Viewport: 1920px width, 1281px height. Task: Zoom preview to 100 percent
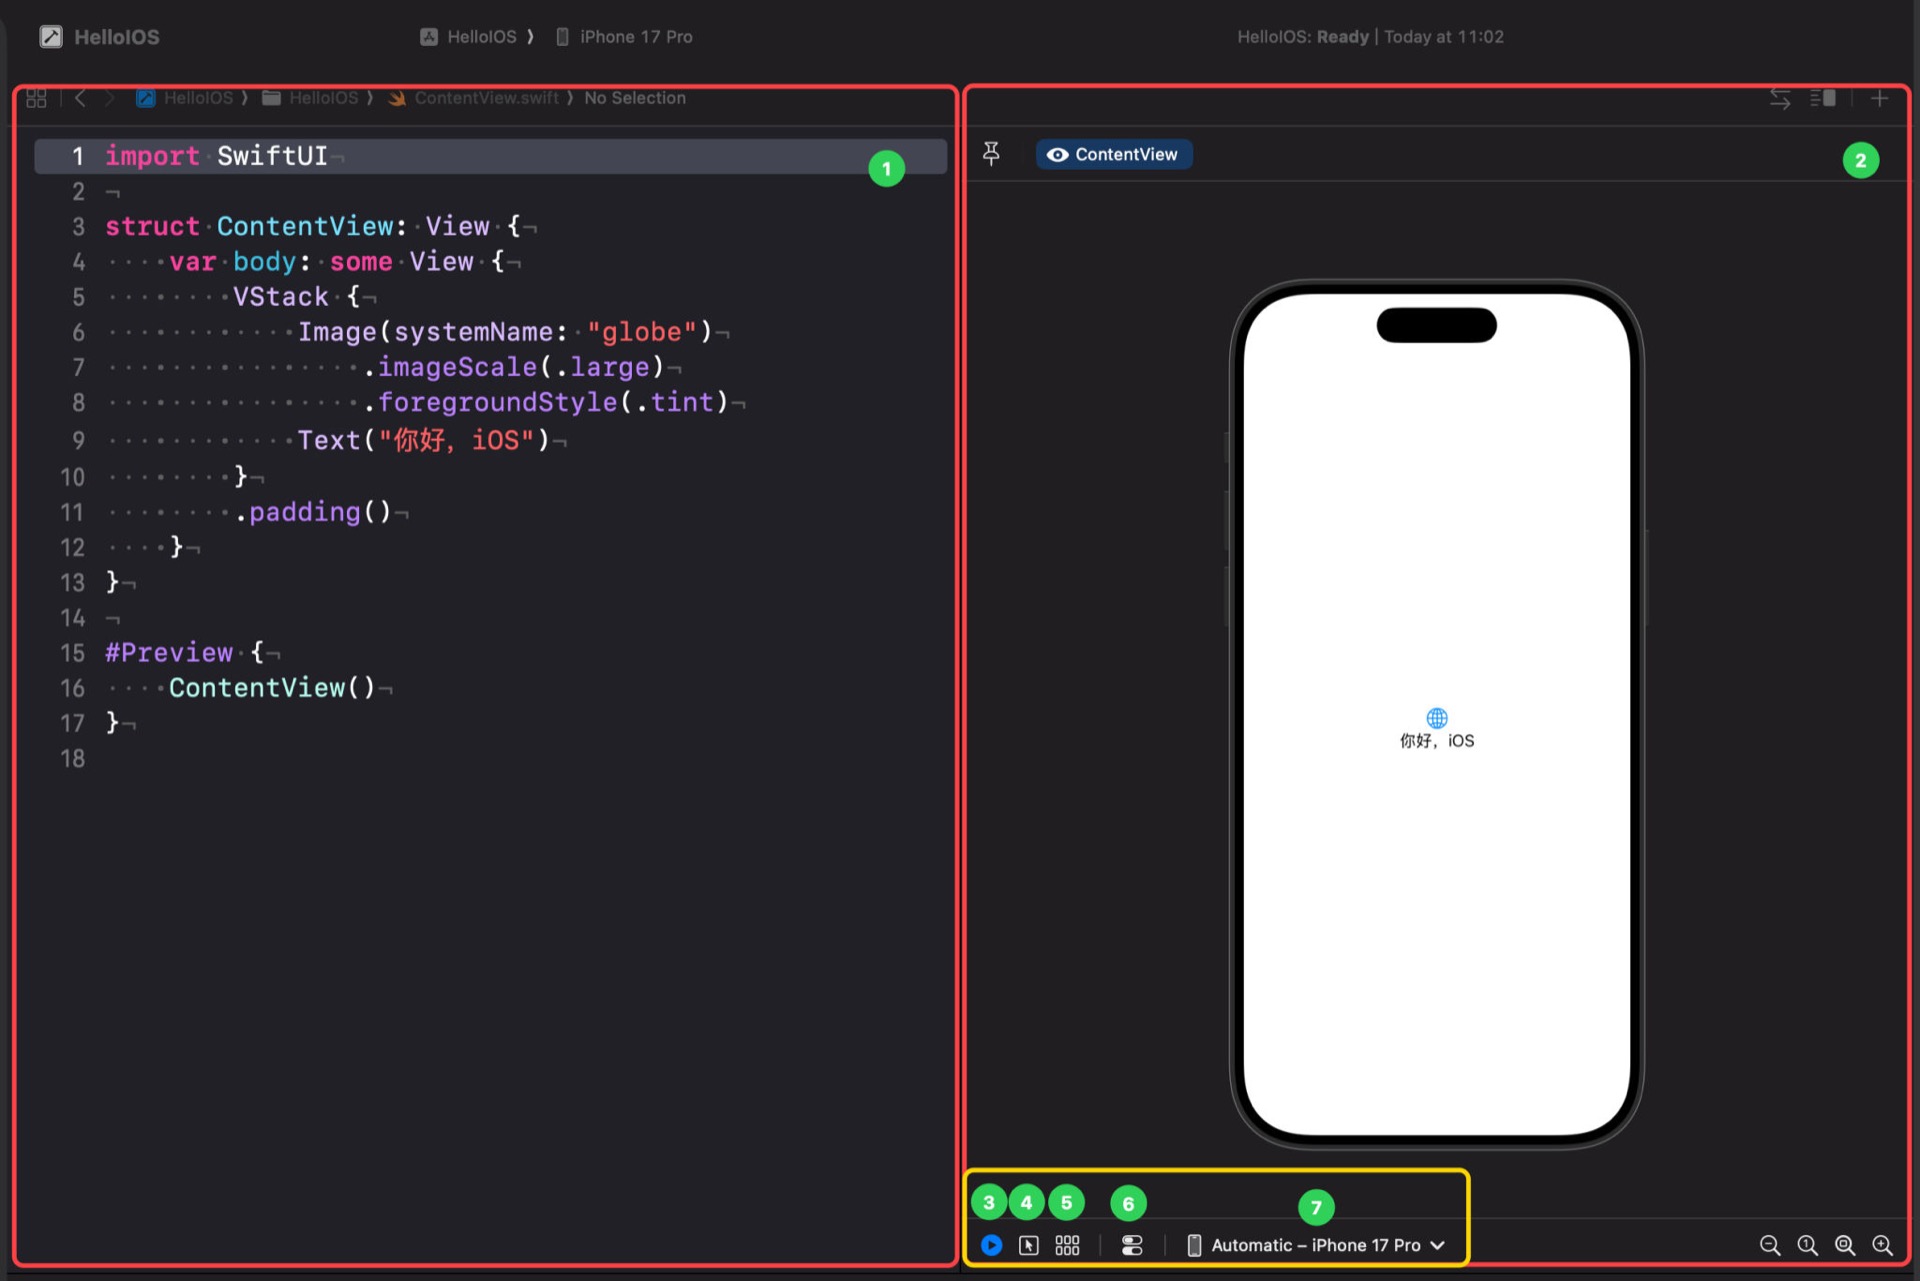(x=1807, y=1245)
